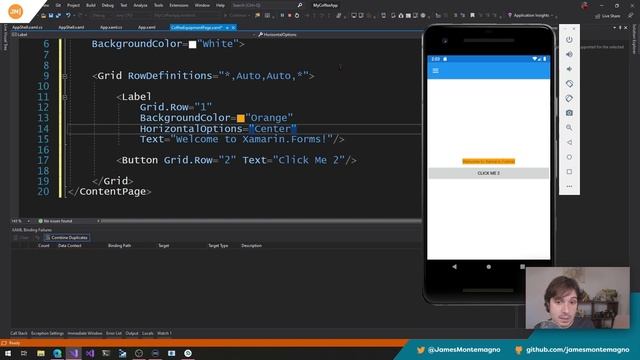Screen dimensions: 640x360
Task: Open the Debug menu
Action: [108, 5]
